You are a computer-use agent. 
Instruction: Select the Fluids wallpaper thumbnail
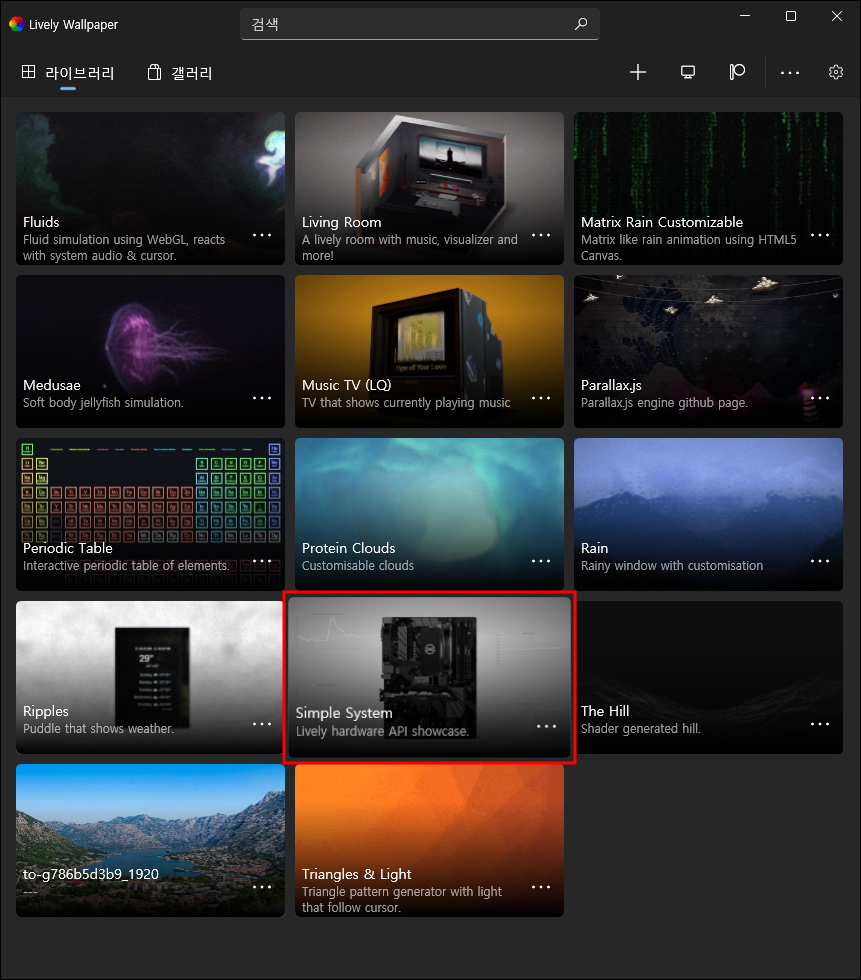(151, 188)
